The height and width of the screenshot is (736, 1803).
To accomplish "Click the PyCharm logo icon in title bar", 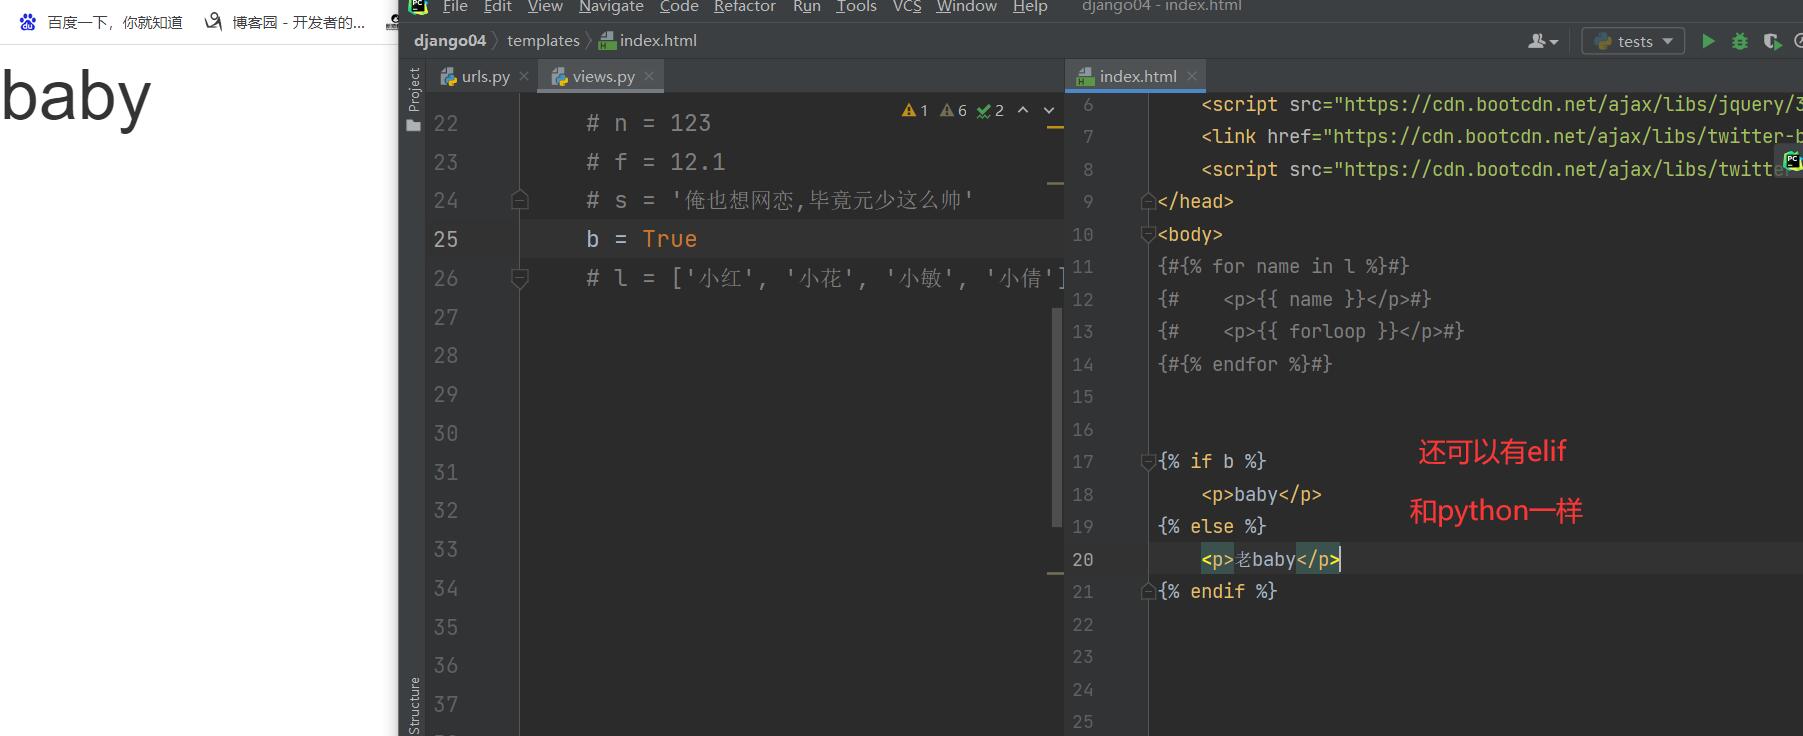I will pyautogui.click(x=418, y=6).
